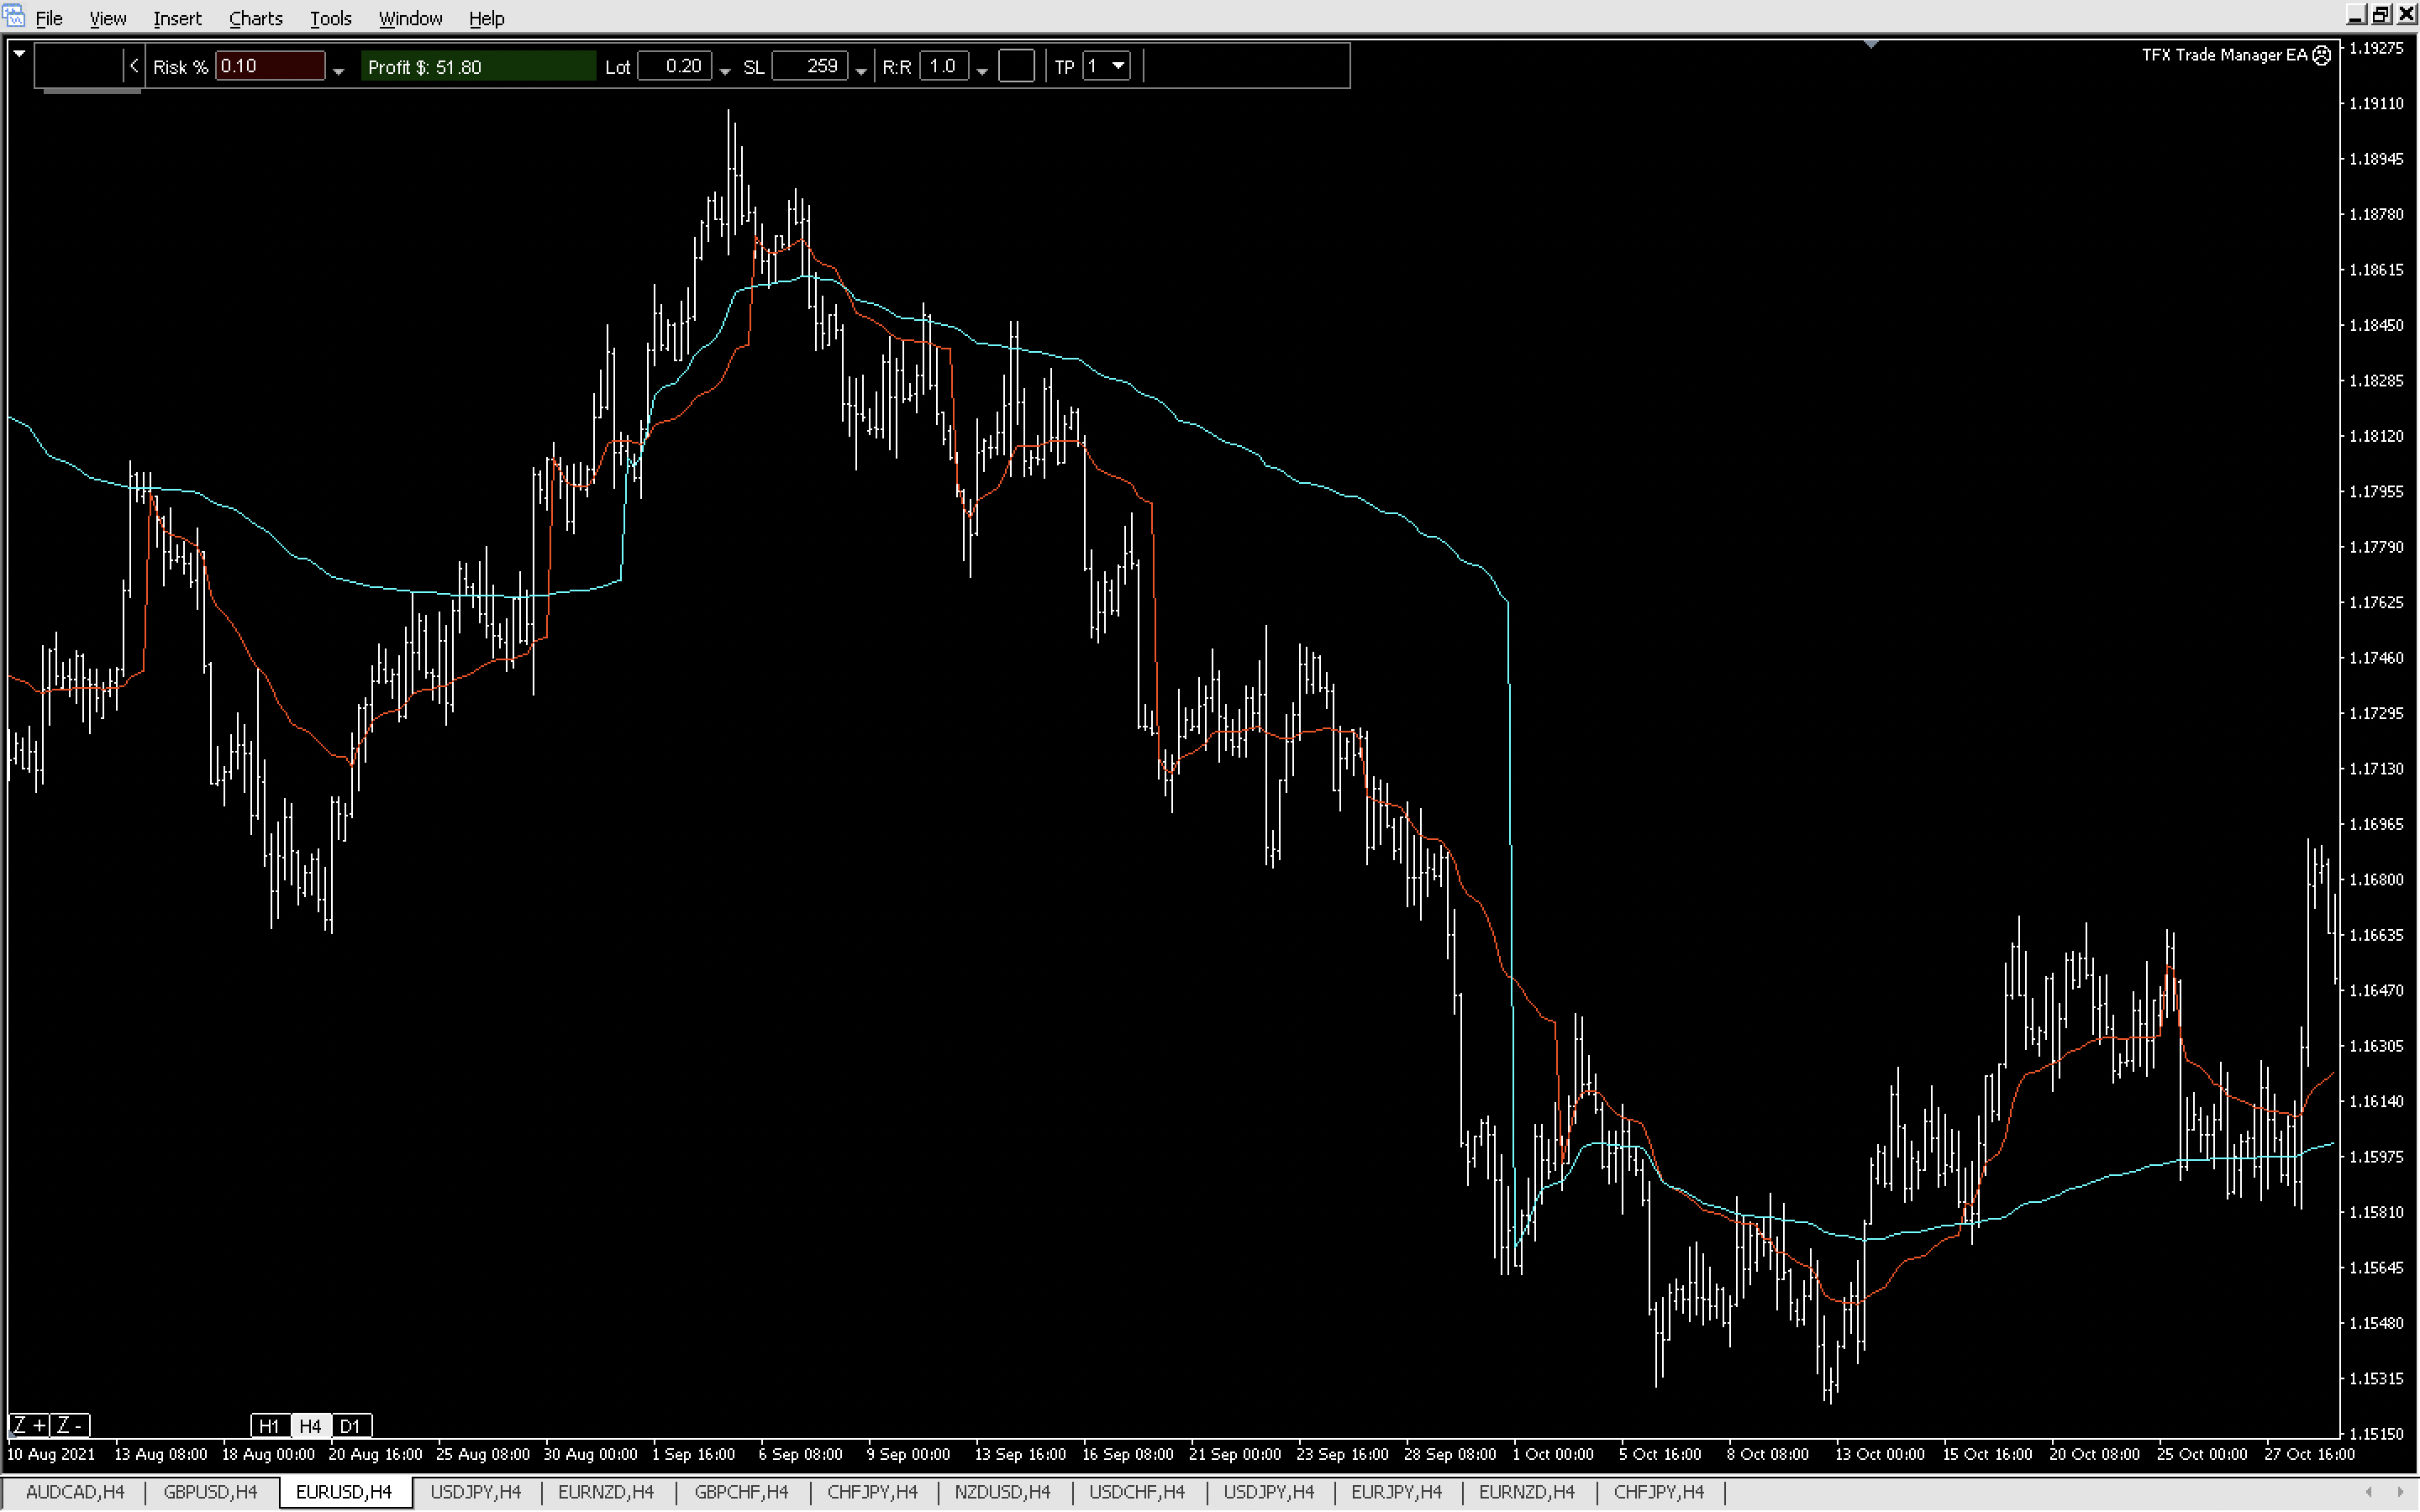This screenshot has height=1512, width=2420.
Task: Click the red Risk % value field
Action: tap(269, 66)
